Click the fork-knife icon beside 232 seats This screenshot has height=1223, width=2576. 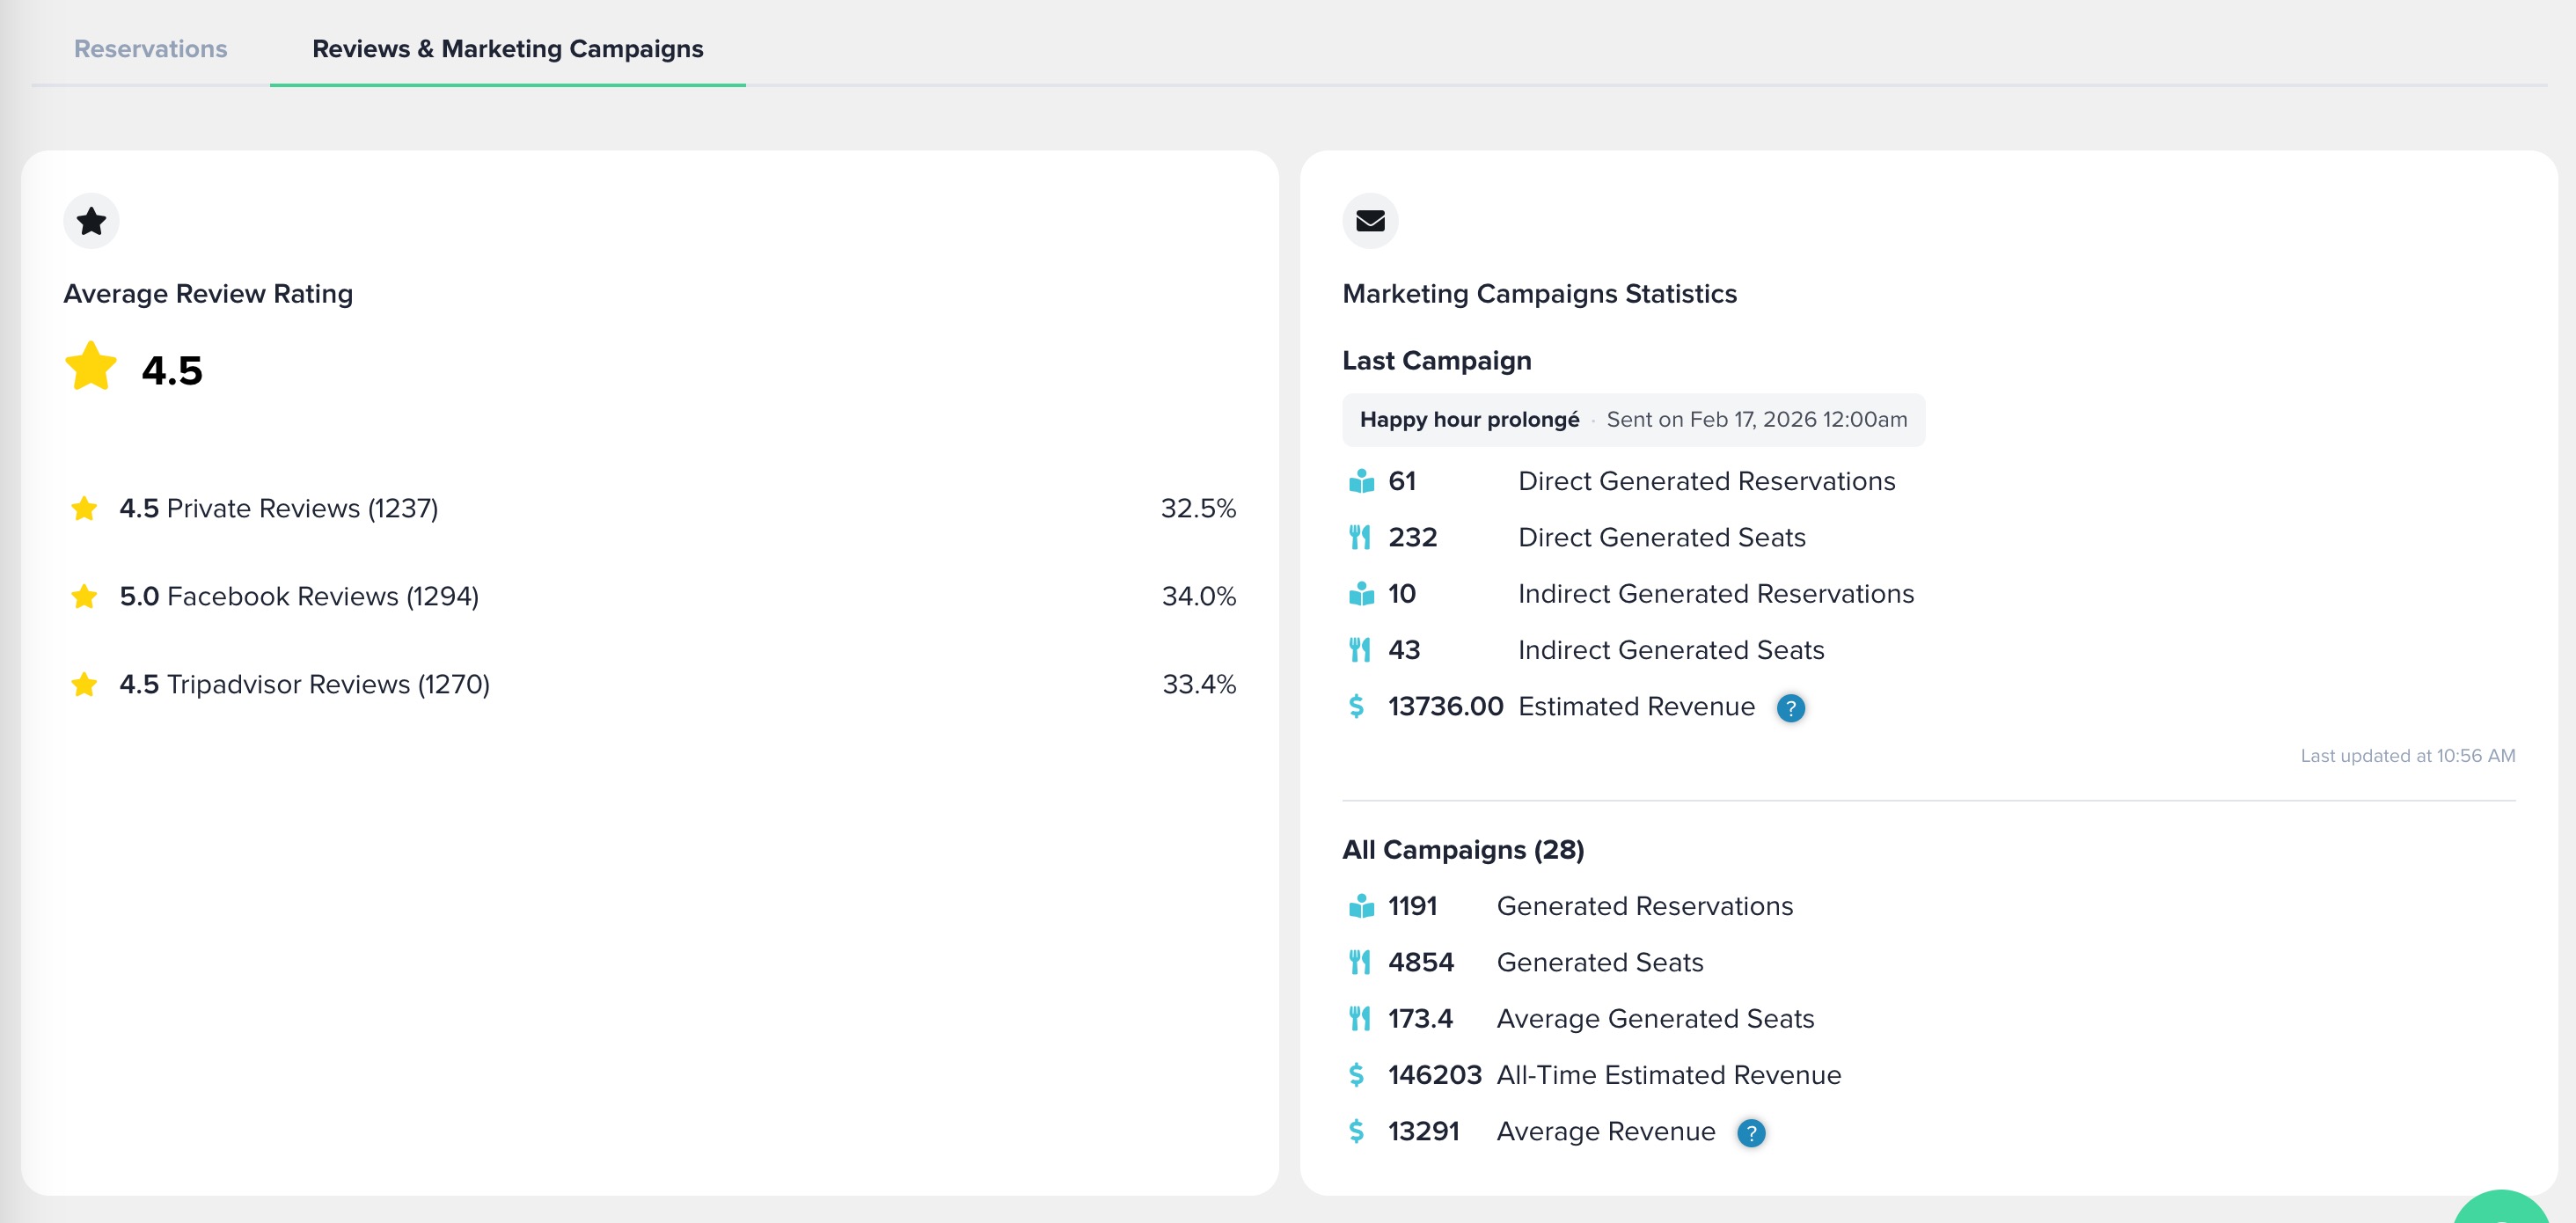click(1359, 538)
